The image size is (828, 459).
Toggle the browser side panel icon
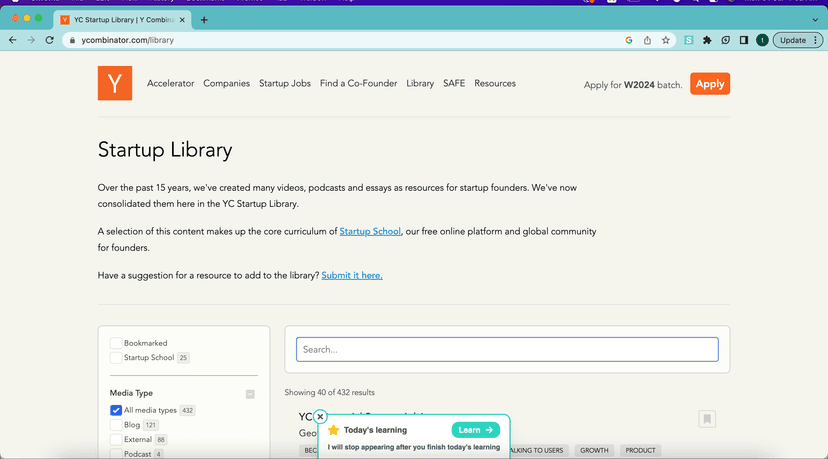744,40
